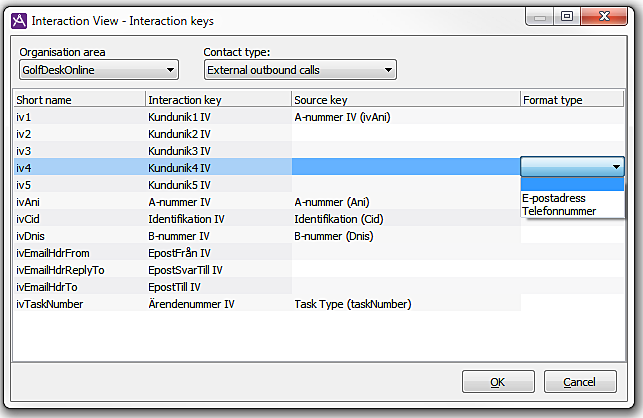The height and width of the screenshot is (418, 643).
Task: Click the A-nummer (Ani) source key cell
Action: click(x=405, y=202)
